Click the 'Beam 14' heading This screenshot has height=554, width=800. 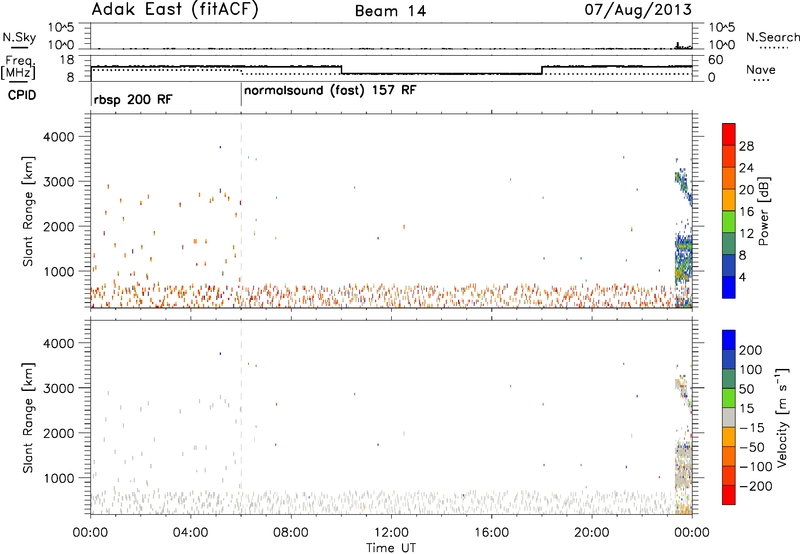coord(390,11)
